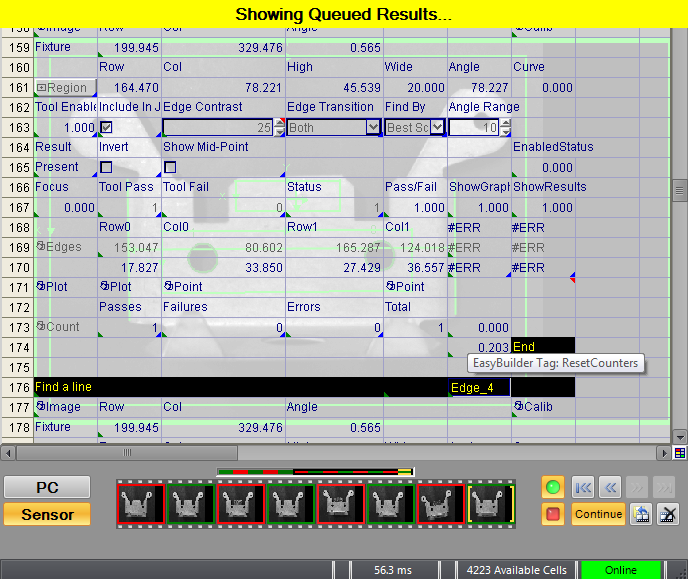Select the first red-bordered filmstrip thumbnail
Viewport: 688px width, 579px height.
point(141,502)
